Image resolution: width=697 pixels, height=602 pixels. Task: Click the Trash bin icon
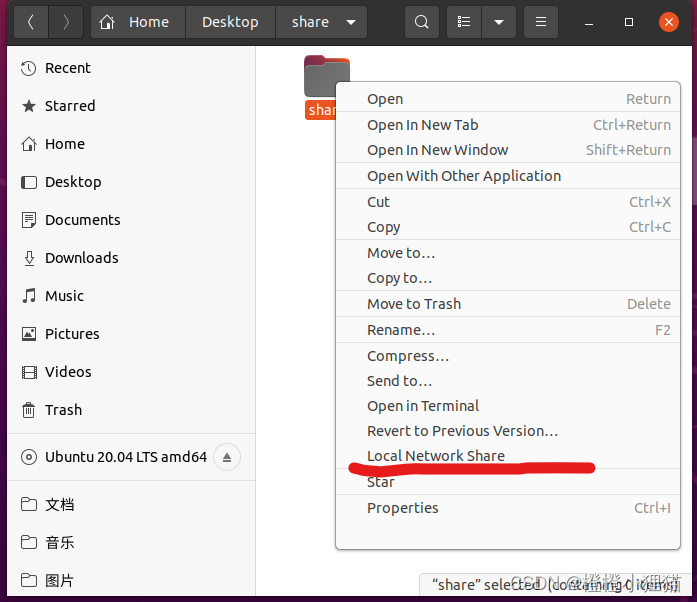(x=28, y=410)
